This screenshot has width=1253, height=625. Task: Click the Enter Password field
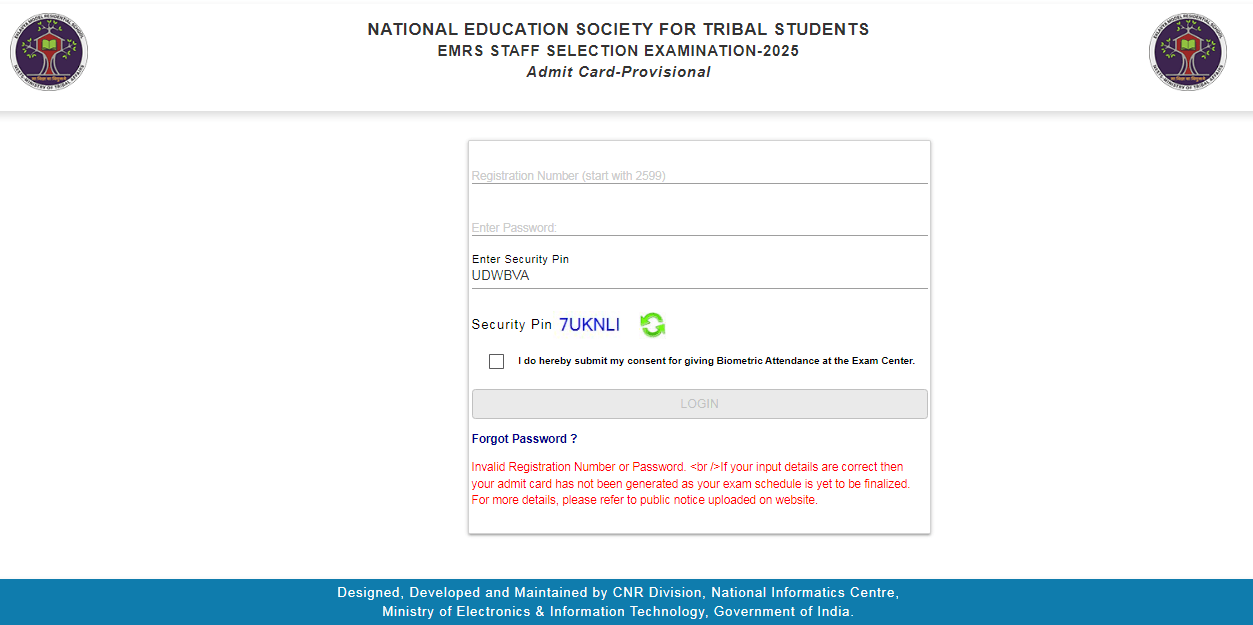(x=650, y=227)
